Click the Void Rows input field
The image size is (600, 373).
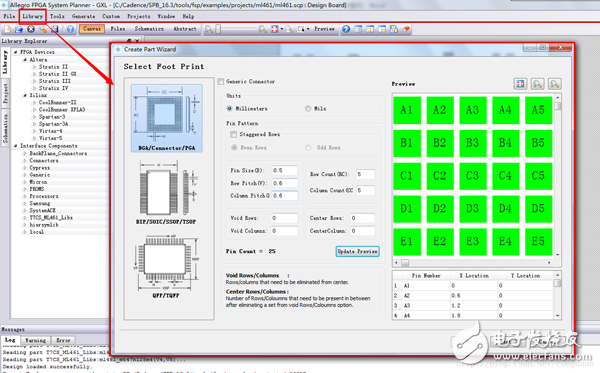point(284,218)
